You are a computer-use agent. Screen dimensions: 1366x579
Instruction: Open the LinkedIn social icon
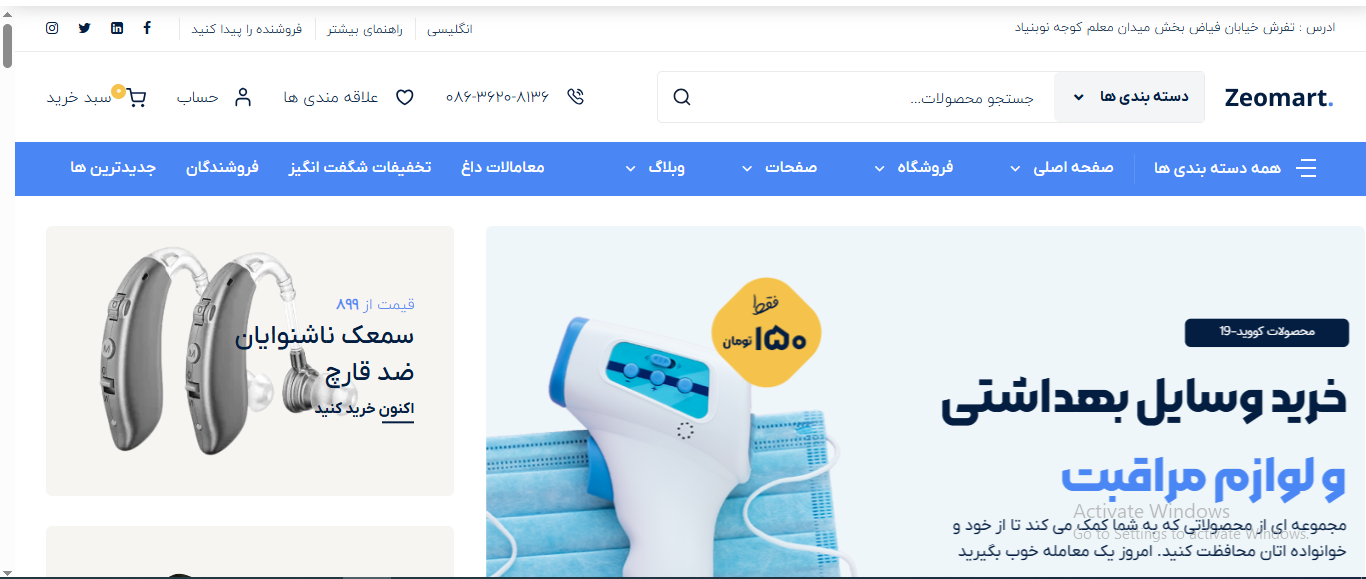(x=117, y=28)
